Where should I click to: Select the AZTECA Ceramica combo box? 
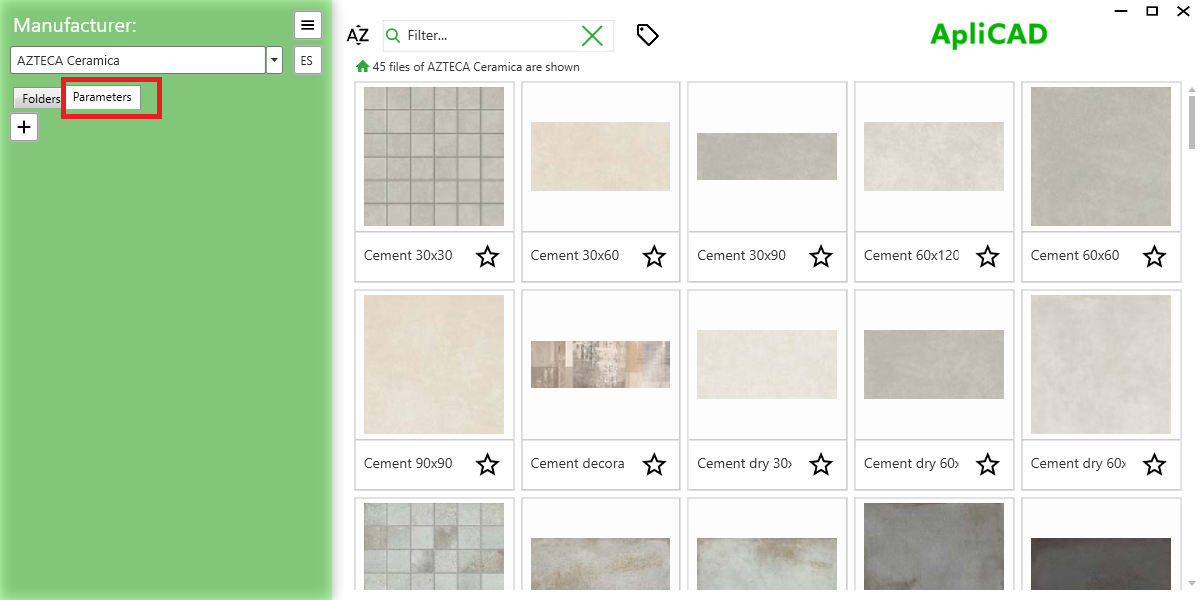point(138,60)
